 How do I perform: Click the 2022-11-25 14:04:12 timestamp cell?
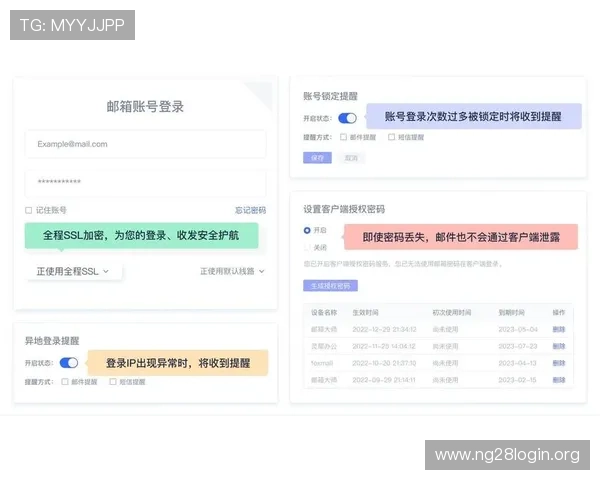(384, 346)
